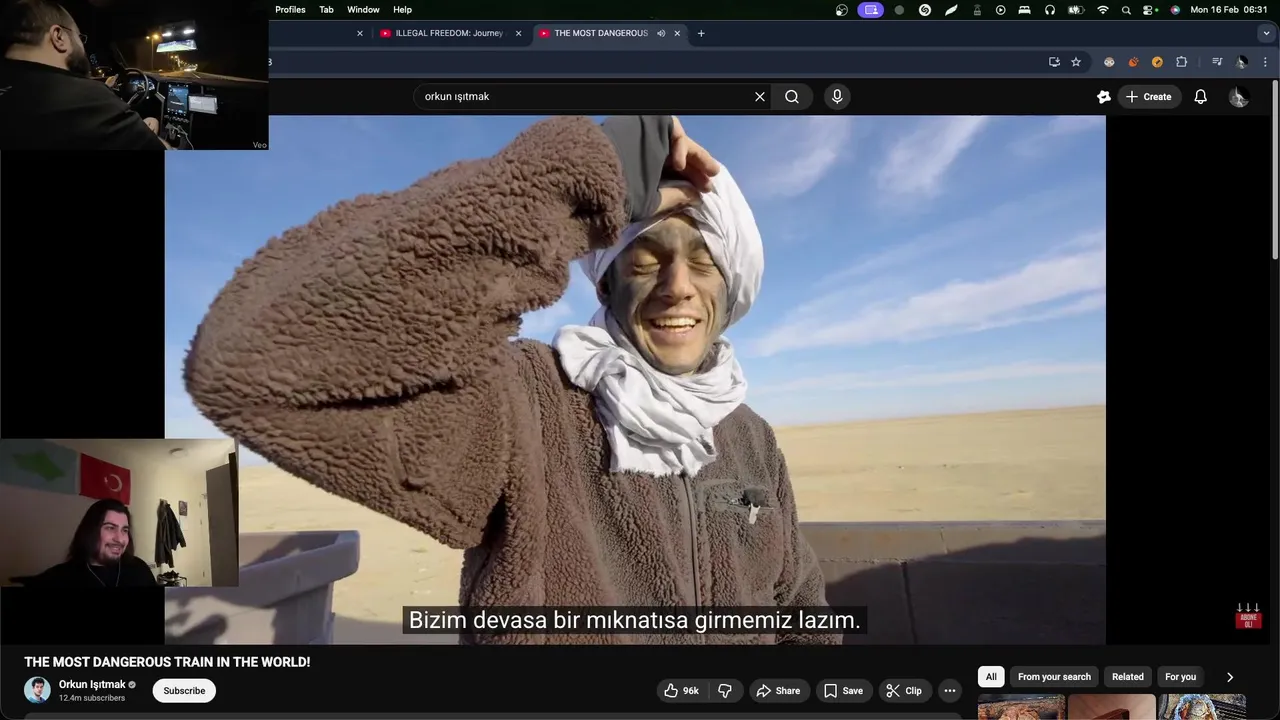Click the video player frame
1280x720 pixels.
pos(635,380)
